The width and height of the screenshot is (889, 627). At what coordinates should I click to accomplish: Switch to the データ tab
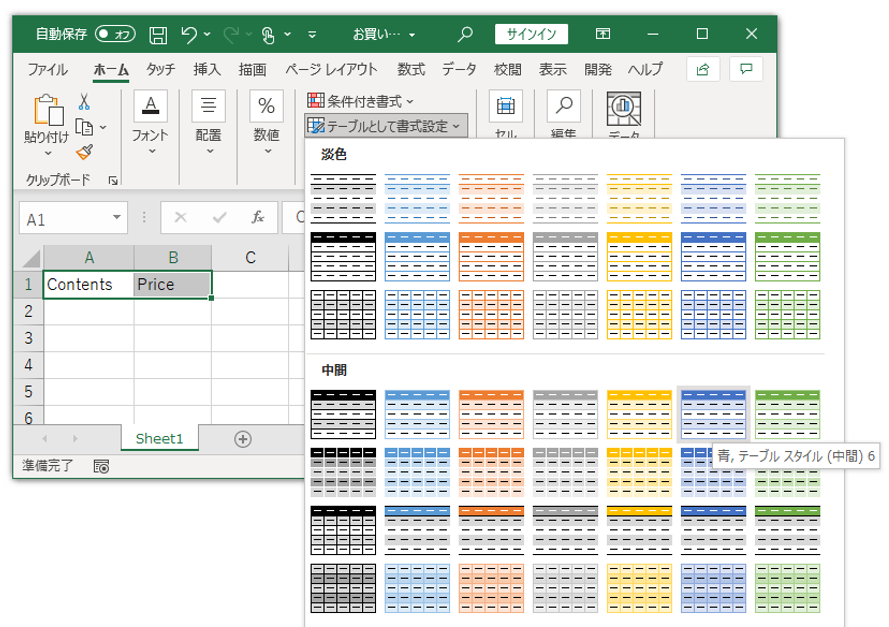459,69
